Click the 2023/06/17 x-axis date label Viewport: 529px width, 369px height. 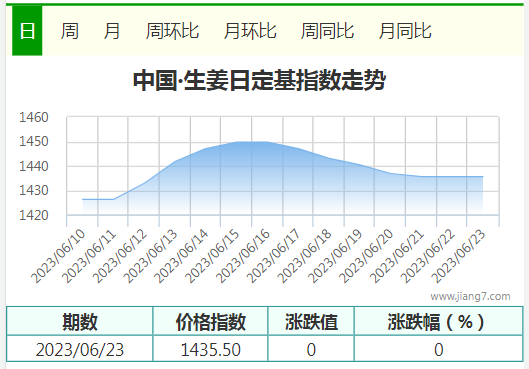(x=274, y=256)
